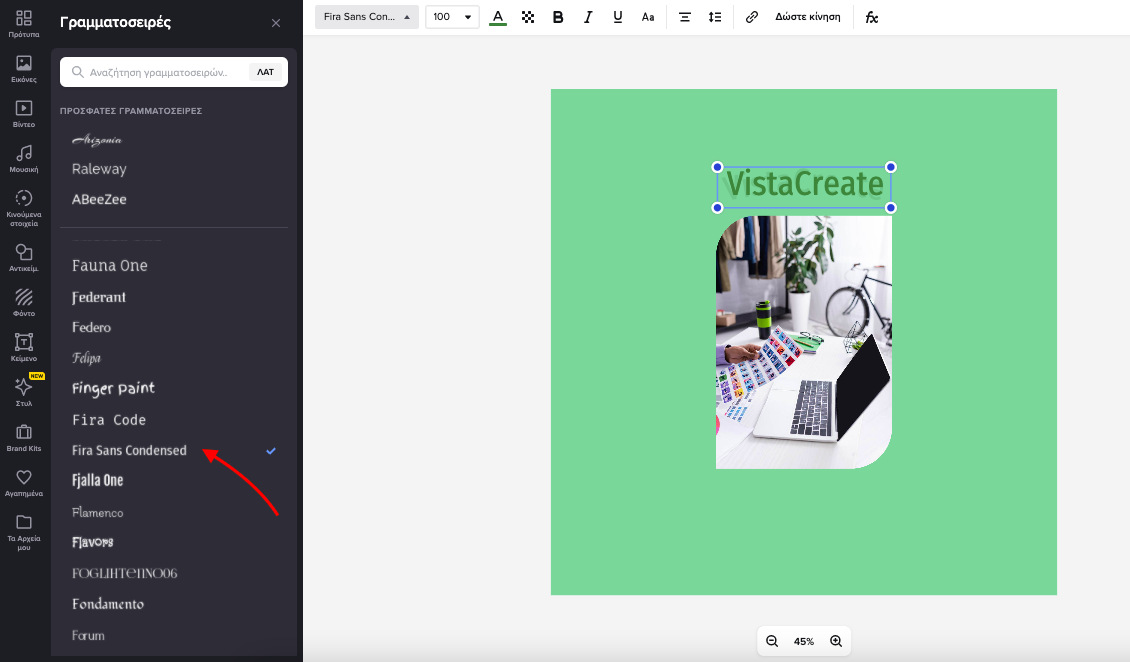Change text alignment

[685, 17]
